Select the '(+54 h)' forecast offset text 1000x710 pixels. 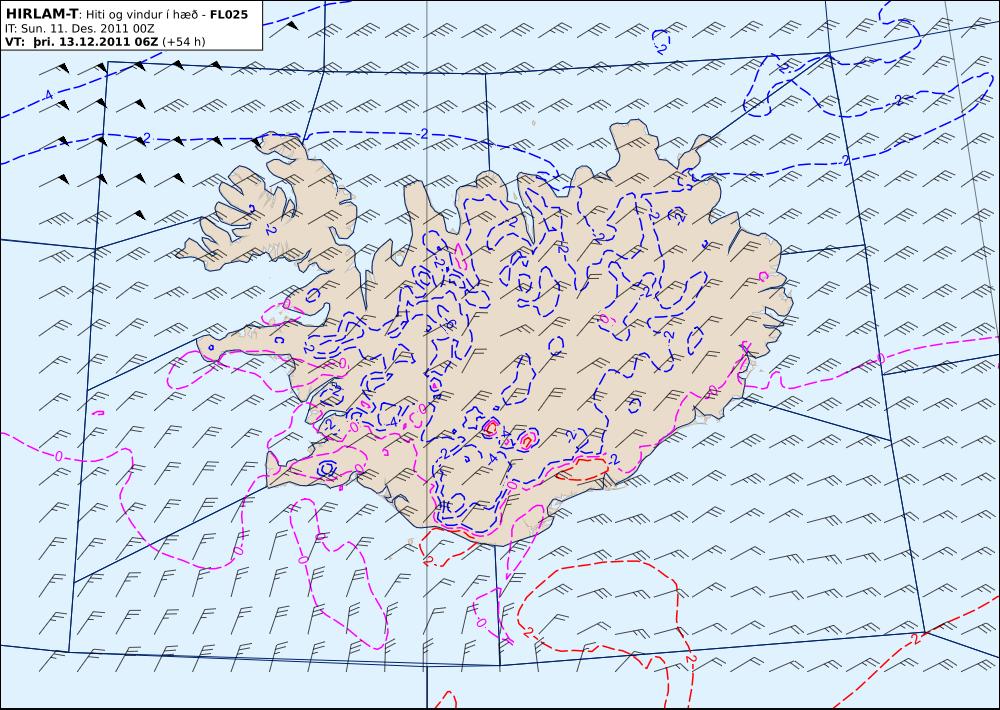point(184,41)
